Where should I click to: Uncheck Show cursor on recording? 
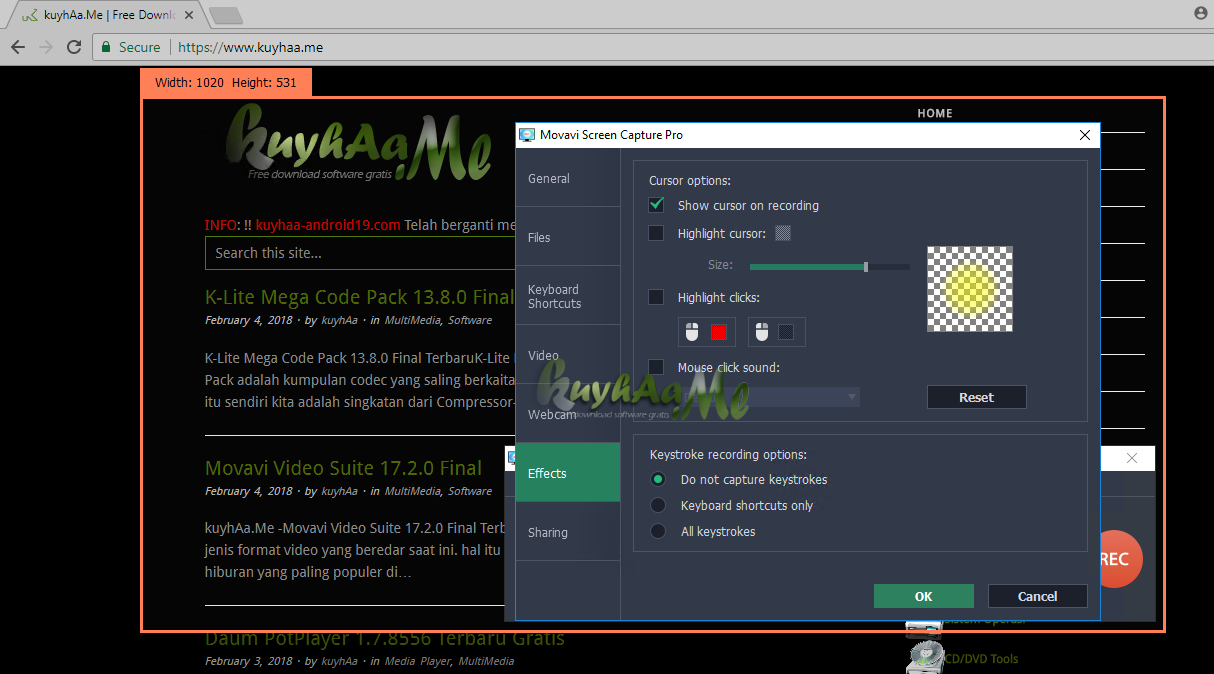tap(656, 205)
